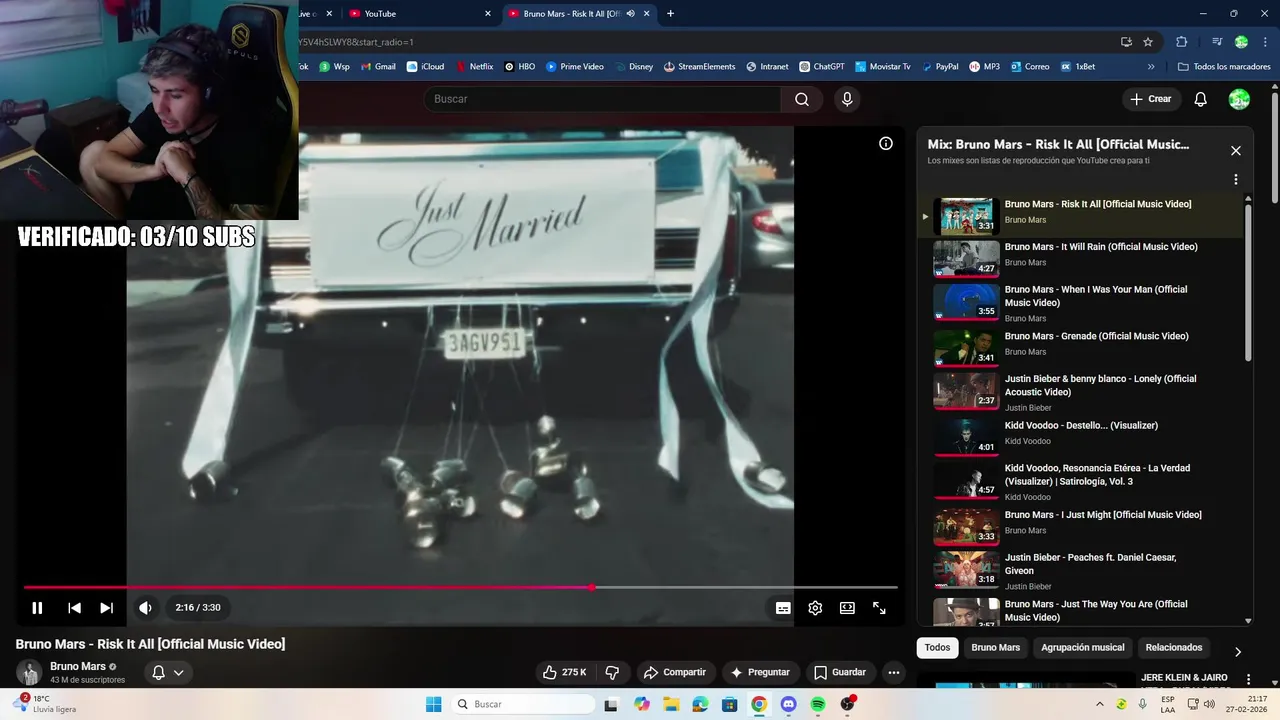Pause the video with the pause button
Screen dimensions: 1280x720
(37, 608)
